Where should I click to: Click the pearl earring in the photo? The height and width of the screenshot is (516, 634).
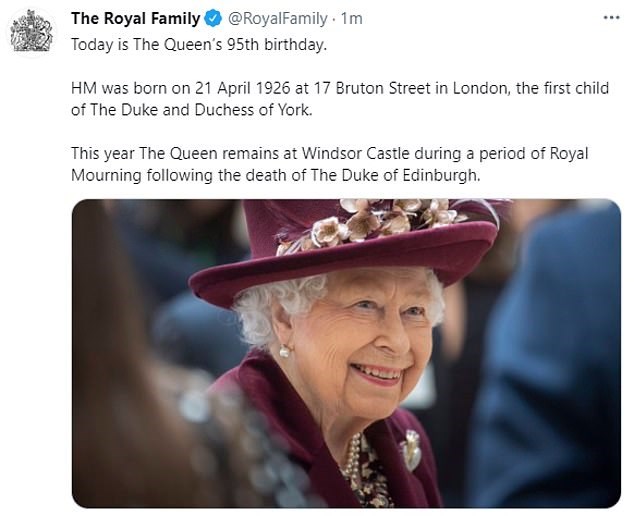tap(285, 351)
